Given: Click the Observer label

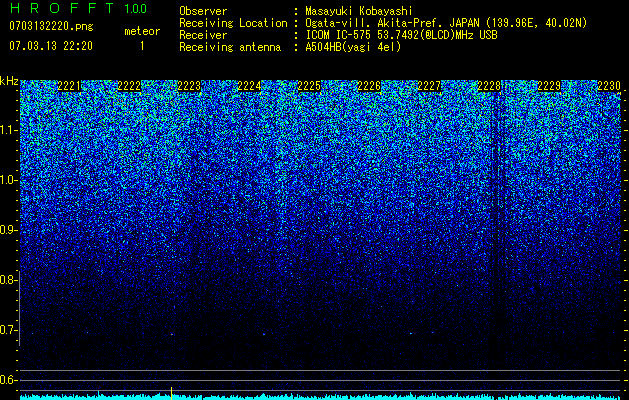Looking at the screenshot, I should [x=203, y=11].
